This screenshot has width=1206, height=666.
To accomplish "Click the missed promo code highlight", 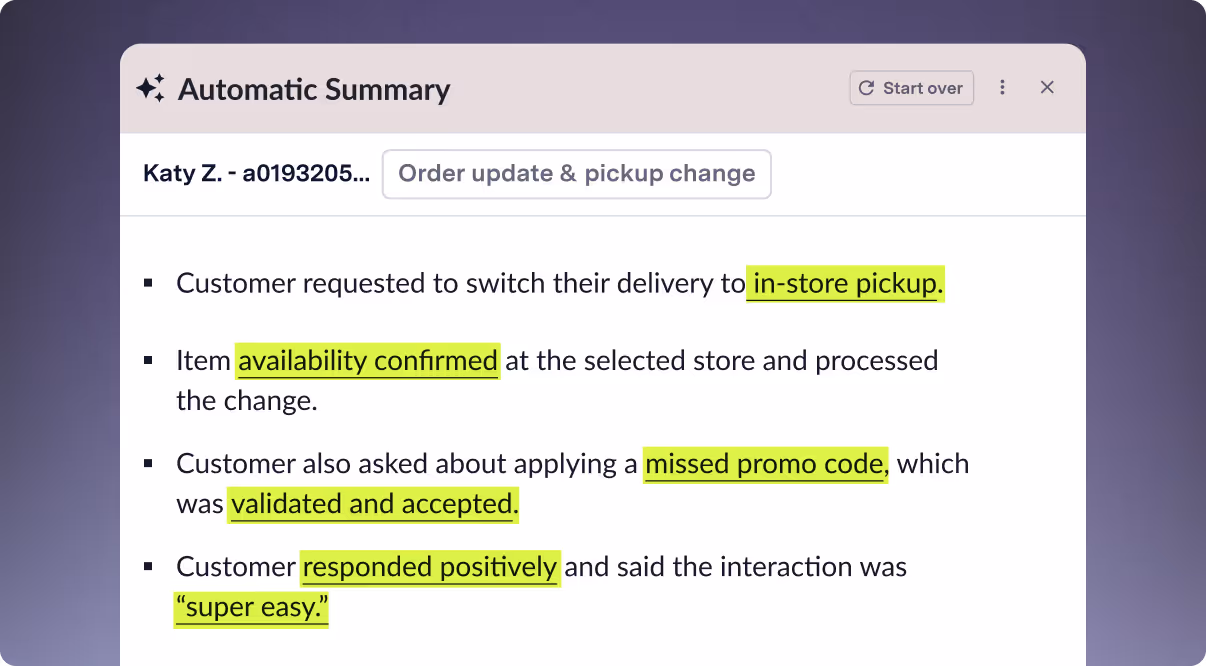I will 764,463.
